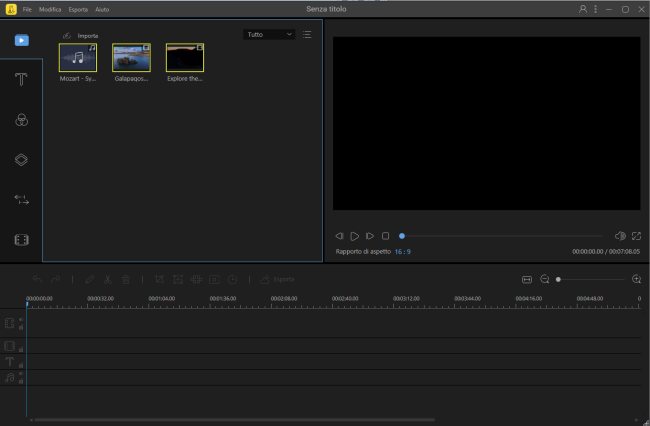Open the Transitions panel in sidebar
This screenshot has width=650, height=426.
coord(21,200)
